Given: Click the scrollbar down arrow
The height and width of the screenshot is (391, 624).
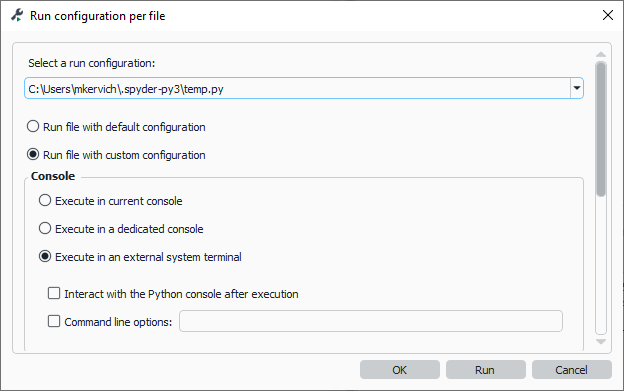Looking at the screenshot, I should 601,342.
